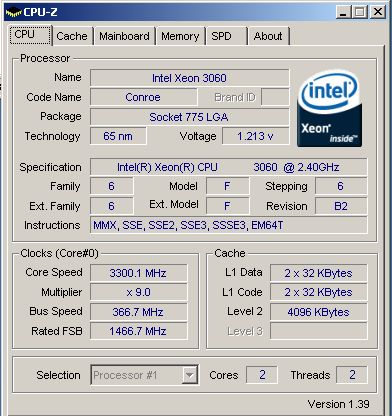
Task: Close the CPU-Z window
Action: tap(378, 12)
